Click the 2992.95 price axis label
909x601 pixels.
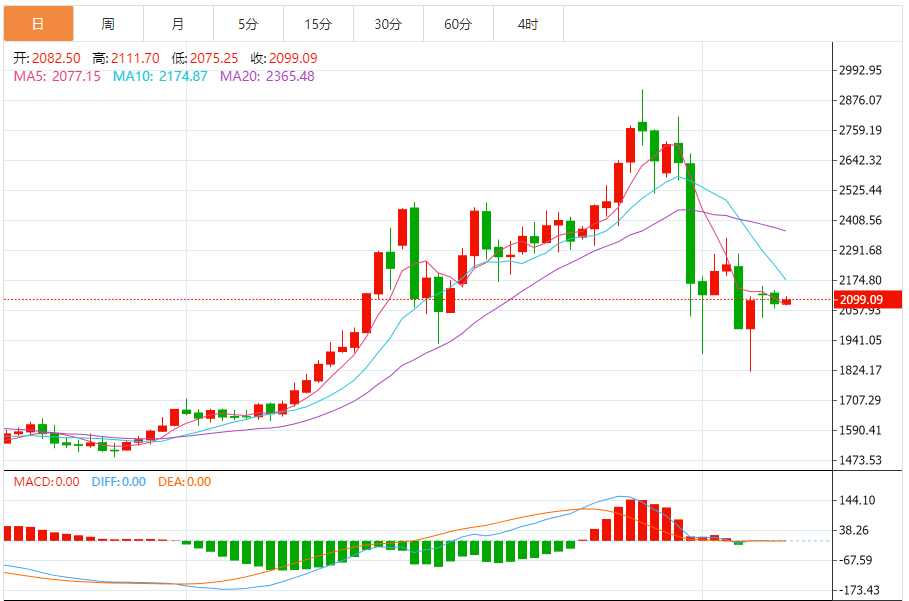pyautogui.click(x=860, y=70)
